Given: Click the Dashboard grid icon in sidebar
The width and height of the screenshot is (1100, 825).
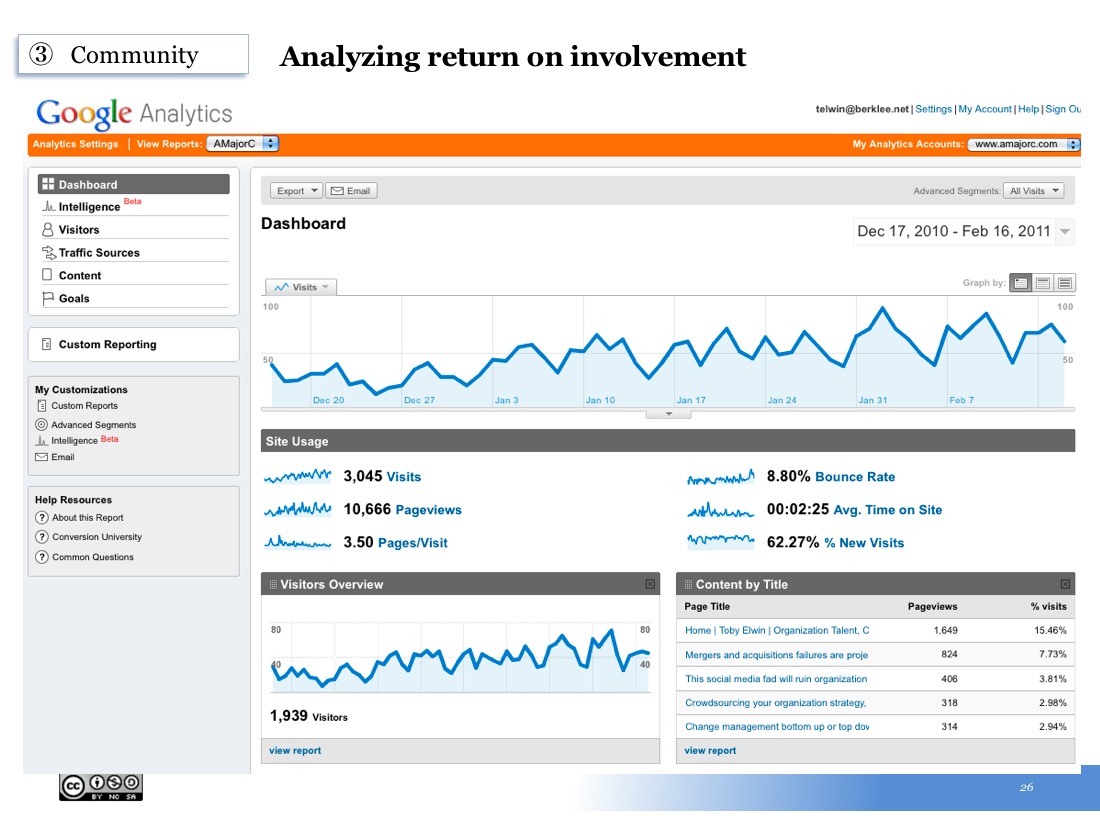Looking at the screenshot, I should [48, 184].
